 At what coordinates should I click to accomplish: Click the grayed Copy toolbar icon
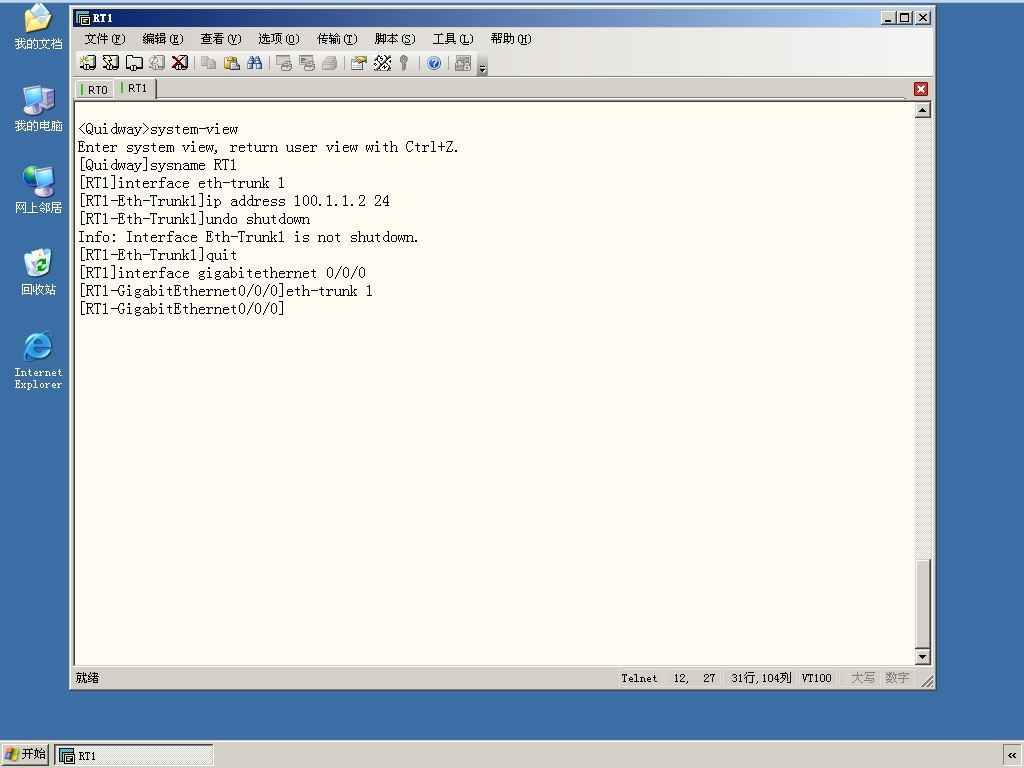[x=208, y=63]
